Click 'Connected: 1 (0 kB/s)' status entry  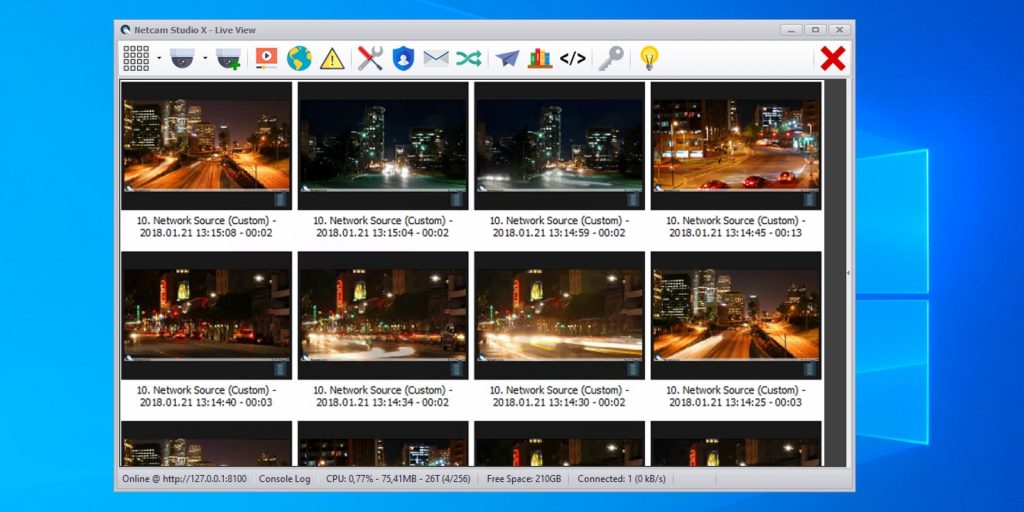tap(621, 479)
